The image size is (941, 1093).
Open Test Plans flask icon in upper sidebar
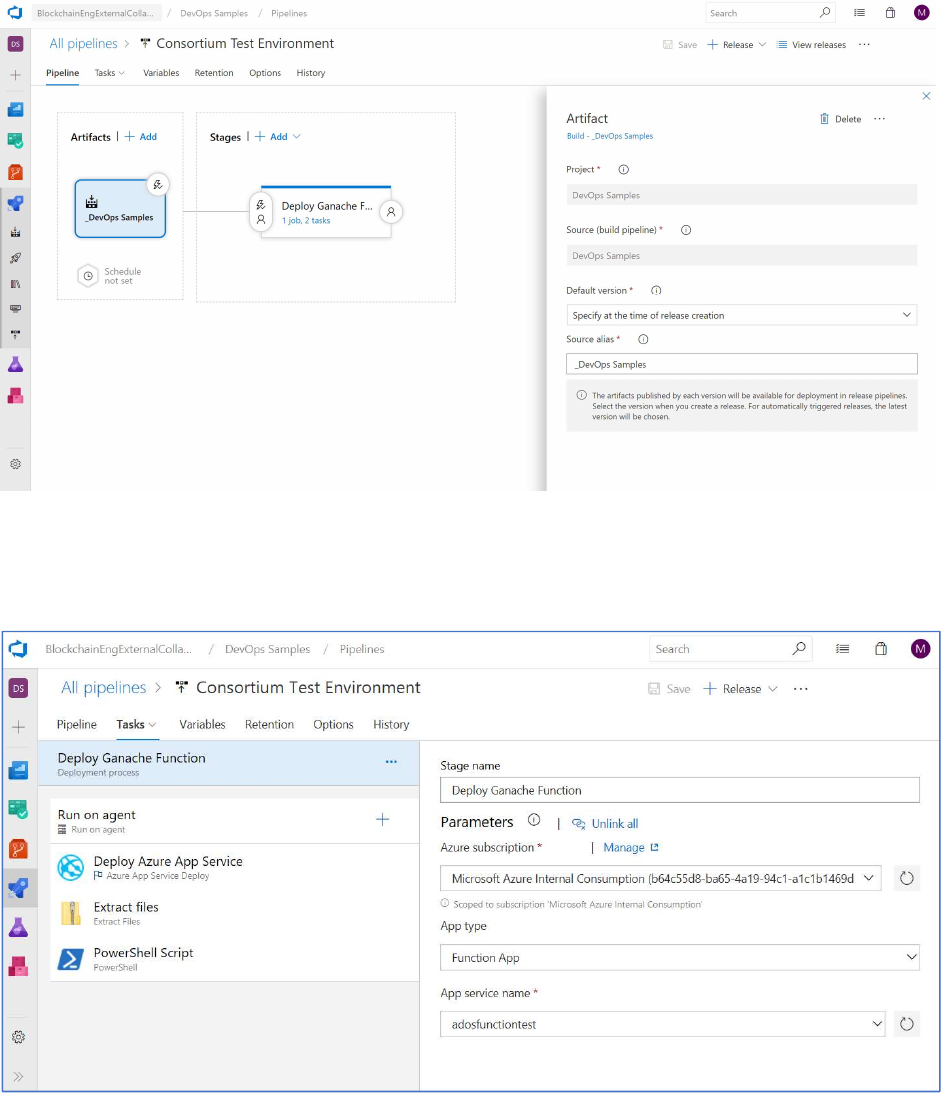point(15,364)
